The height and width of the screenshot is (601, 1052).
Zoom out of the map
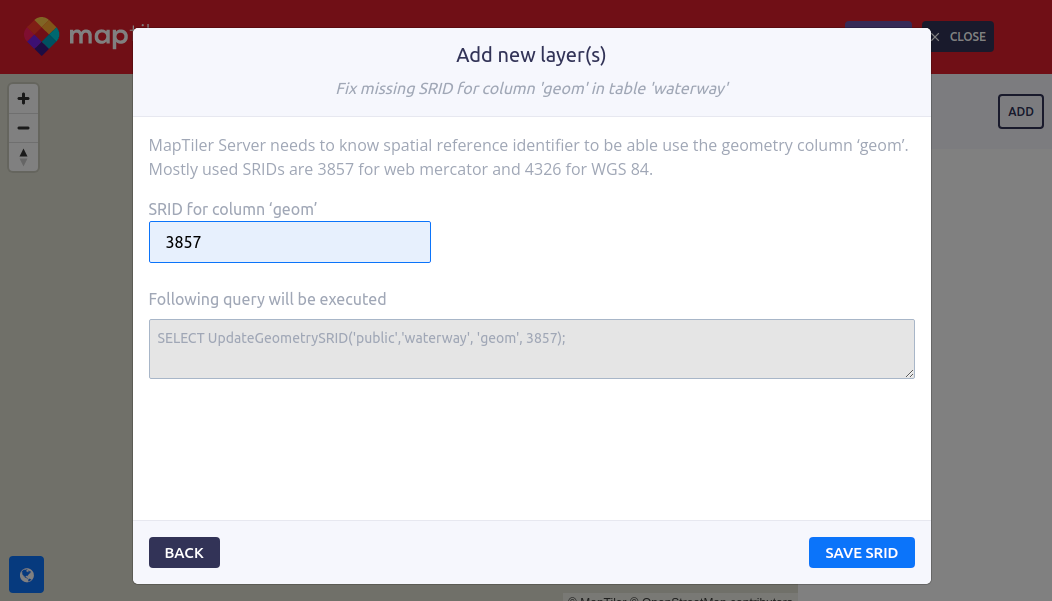pos(23,128)
